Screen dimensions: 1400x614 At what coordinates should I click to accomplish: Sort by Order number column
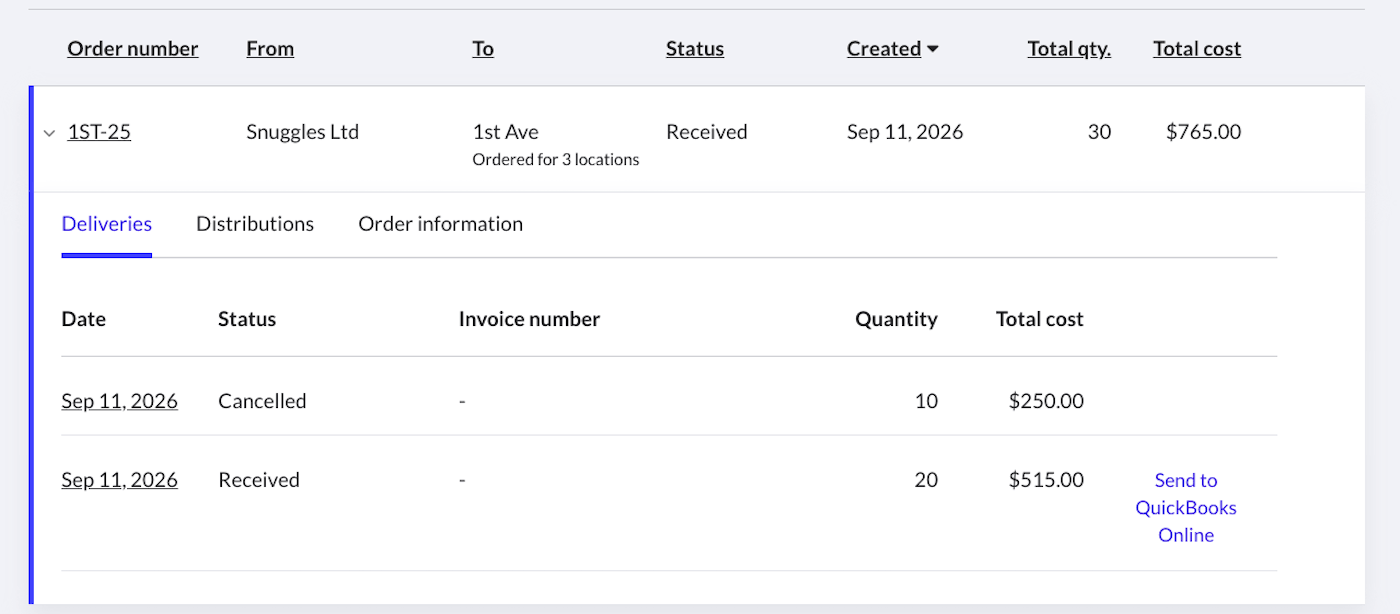tap(133, 49)
